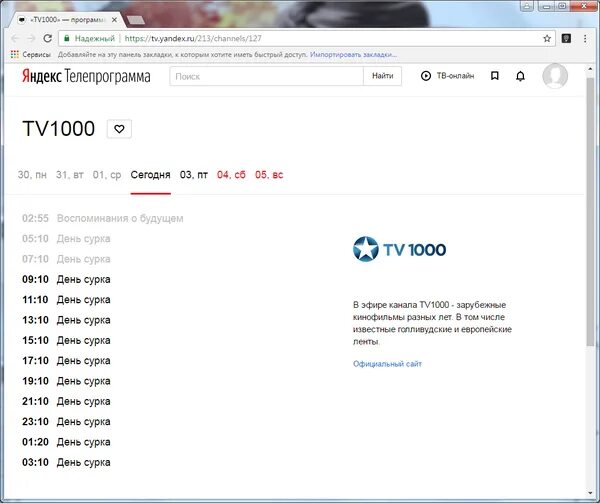Reload the page in Chrome

pyautogui.click(x=47, y=38)
